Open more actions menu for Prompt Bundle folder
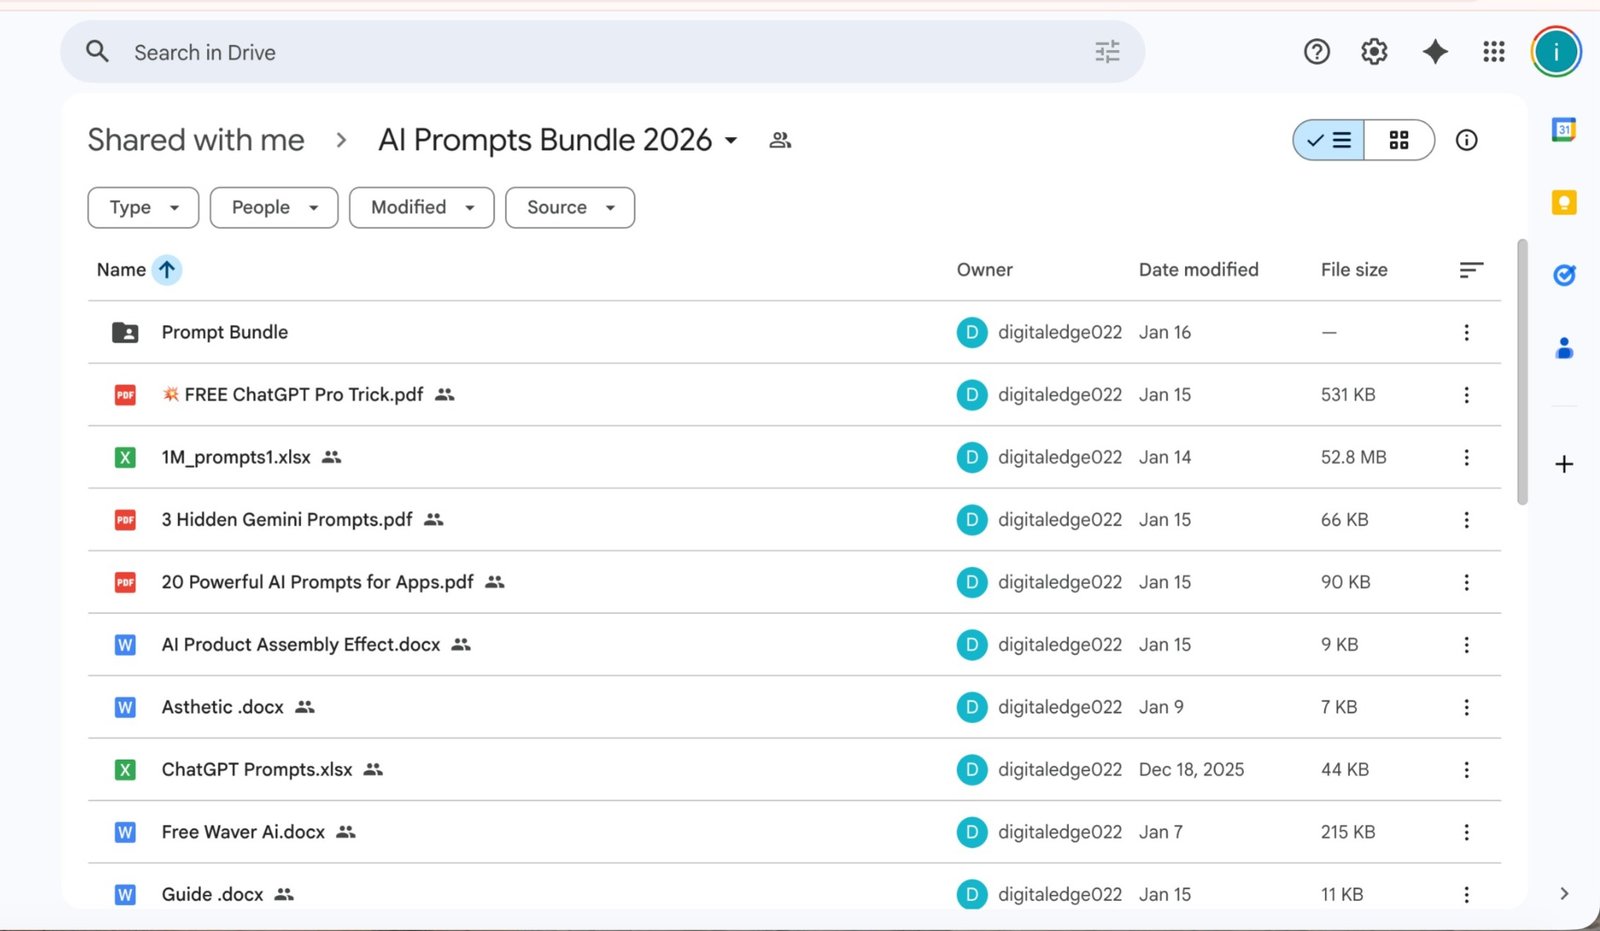The image size is (1600, 931). (x=1466, y=332)
